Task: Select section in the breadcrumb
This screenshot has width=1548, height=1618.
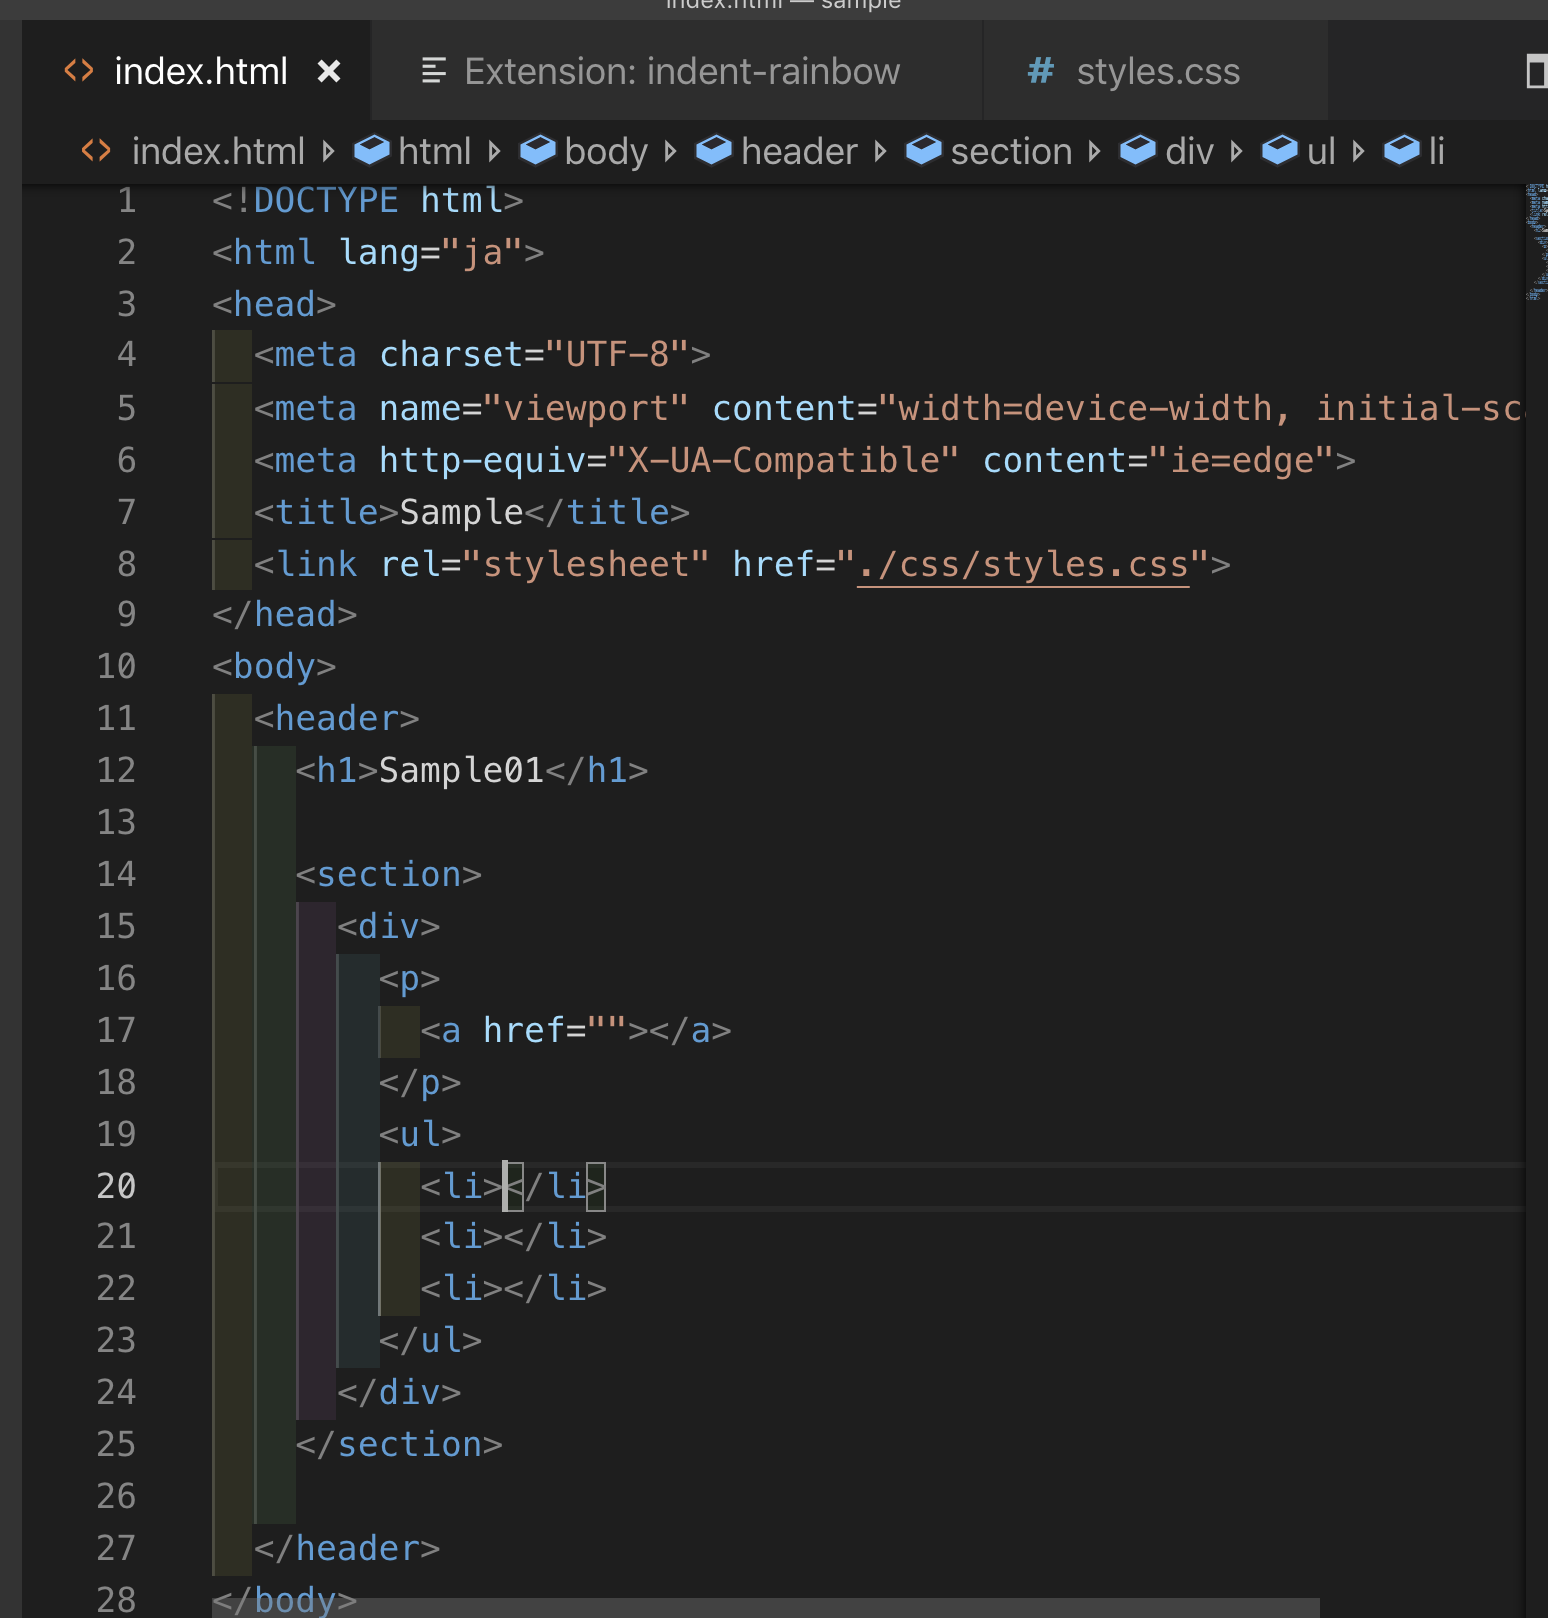Action: (x=1011, y=152)
